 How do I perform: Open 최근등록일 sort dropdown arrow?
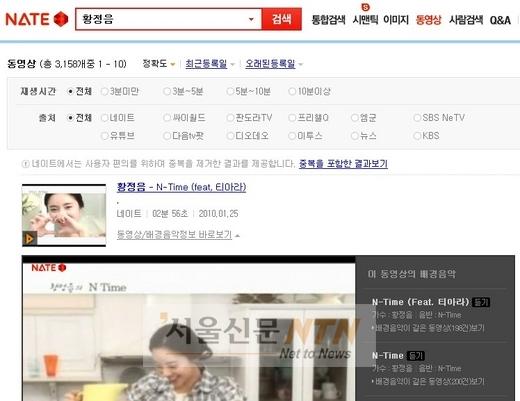(x=233, y=64)
